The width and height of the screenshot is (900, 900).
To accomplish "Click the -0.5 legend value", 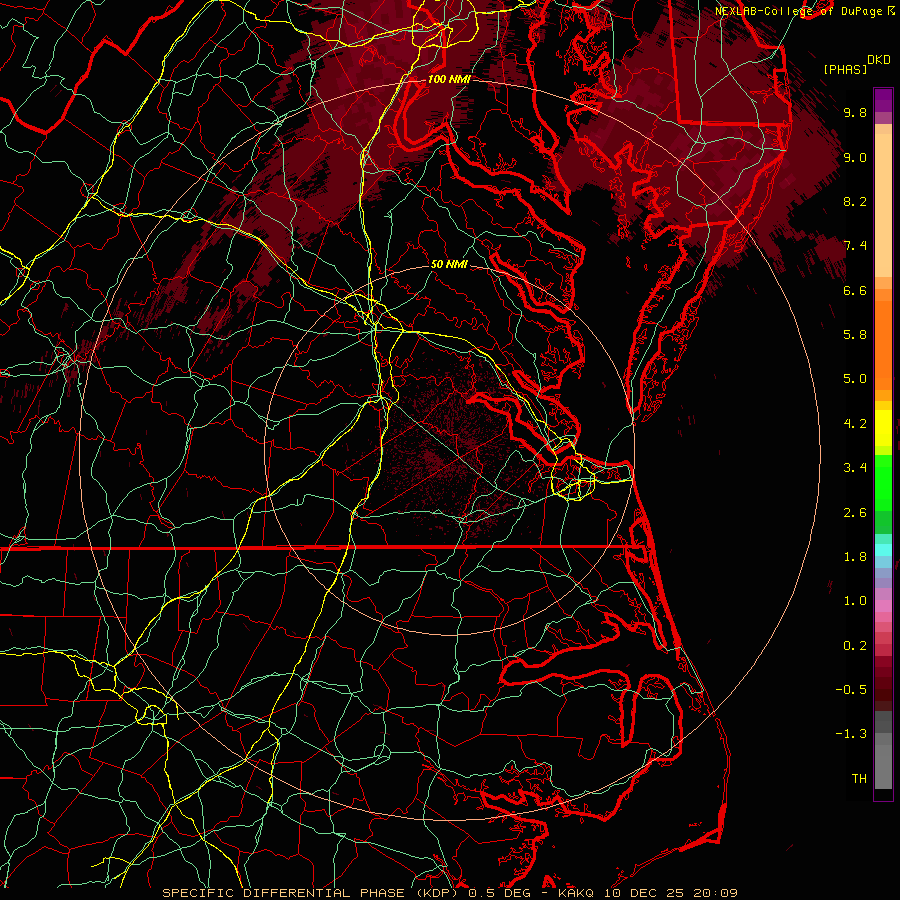I will (851, 690).
